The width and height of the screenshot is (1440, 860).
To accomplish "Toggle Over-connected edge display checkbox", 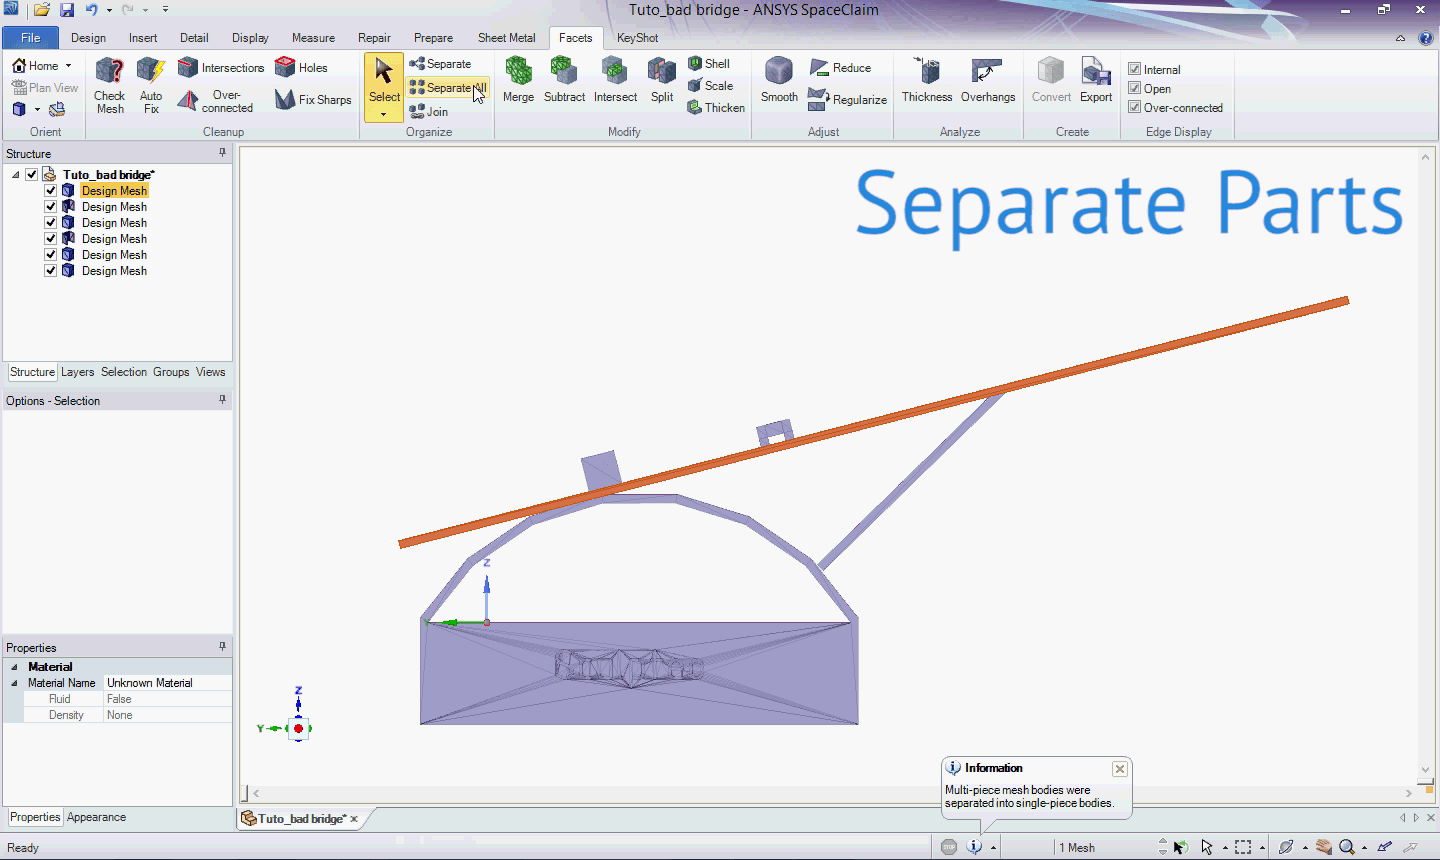I will (x=1135, y=107).
